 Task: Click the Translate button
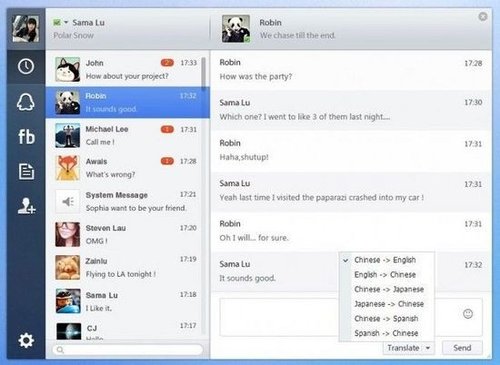pos(403,348)
